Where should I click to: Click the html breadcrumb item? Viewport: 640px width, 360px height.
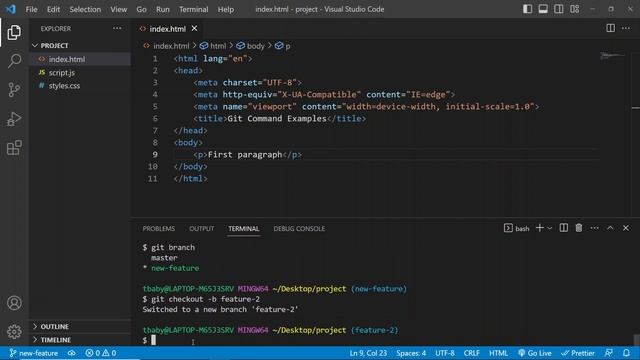pyautogui.click(x=213, y=46)
